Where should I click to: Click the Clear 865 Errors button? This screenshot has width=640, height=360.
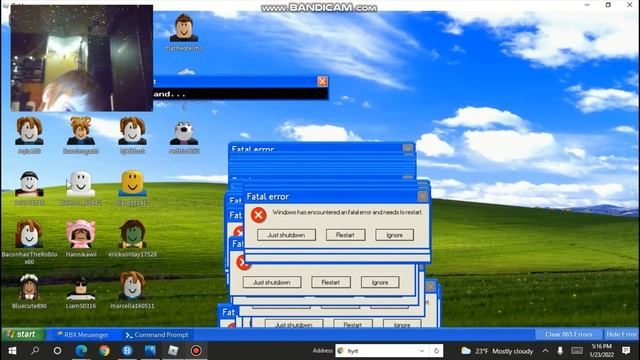(568, 334)
